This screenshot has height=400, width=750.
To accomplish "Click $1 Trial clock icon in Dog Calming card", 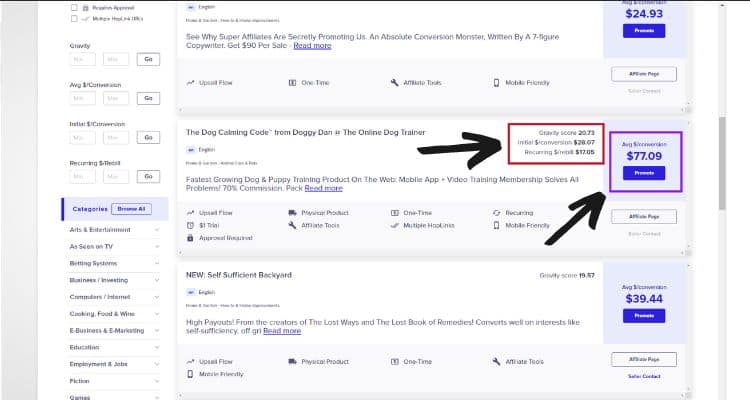I will [190, 225].
